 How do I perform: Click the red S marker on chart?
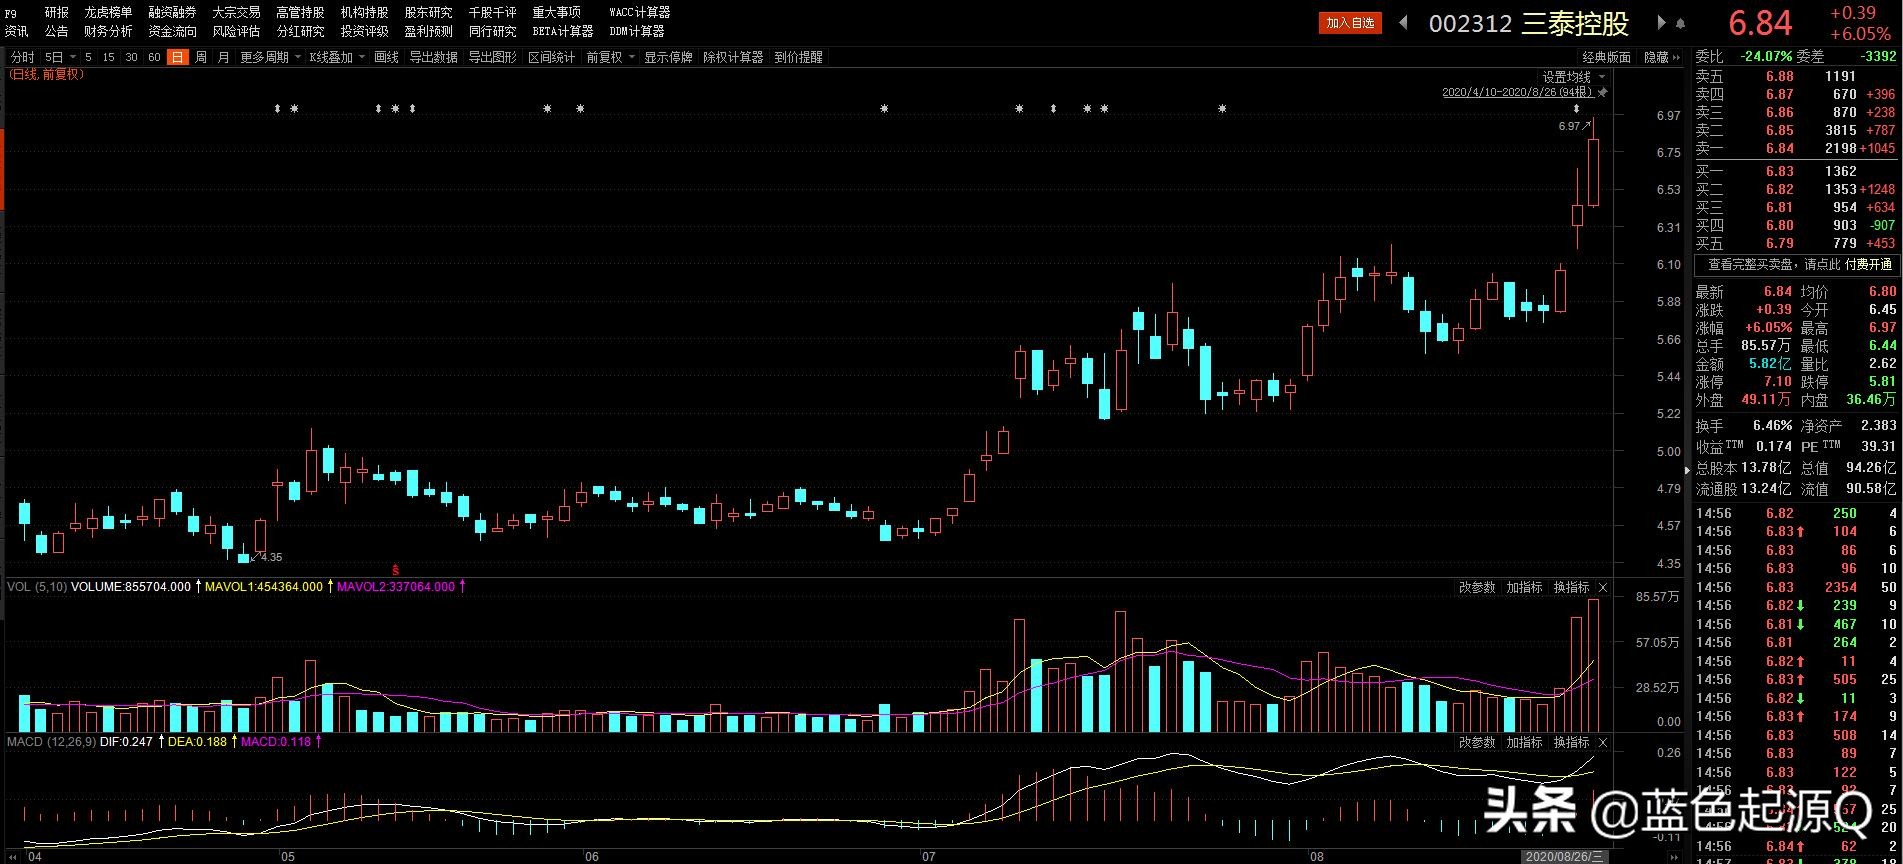395,569
